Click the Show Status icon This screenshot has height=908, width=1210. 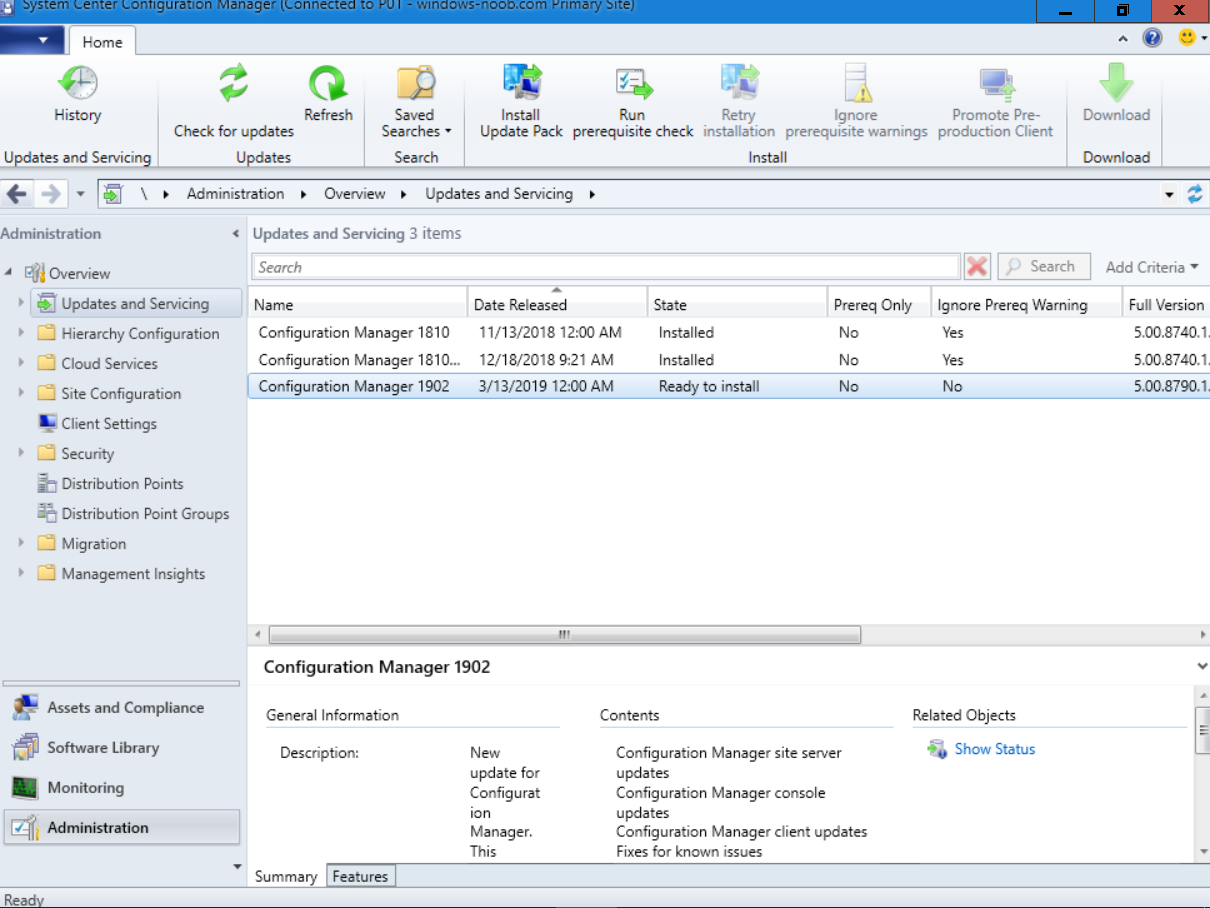937,749
